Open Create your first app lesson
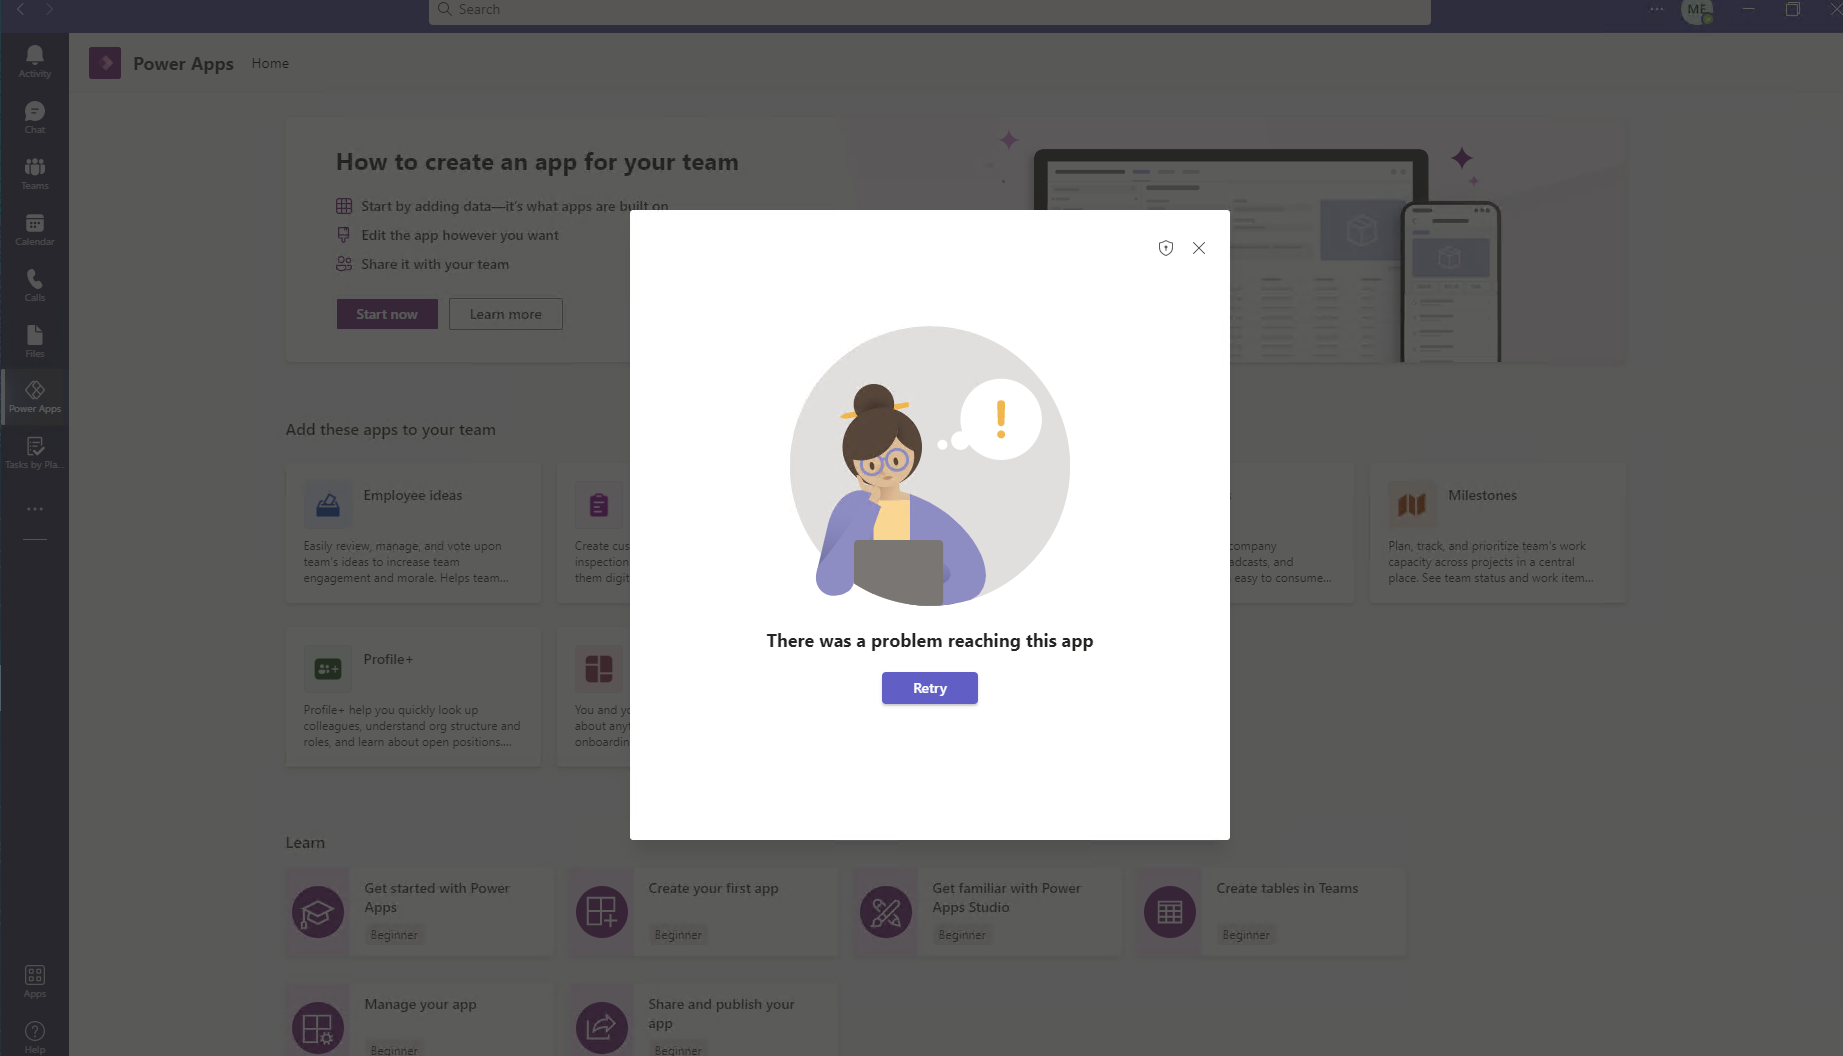This screenshot has height=1056, width=1843. [704, 912]
